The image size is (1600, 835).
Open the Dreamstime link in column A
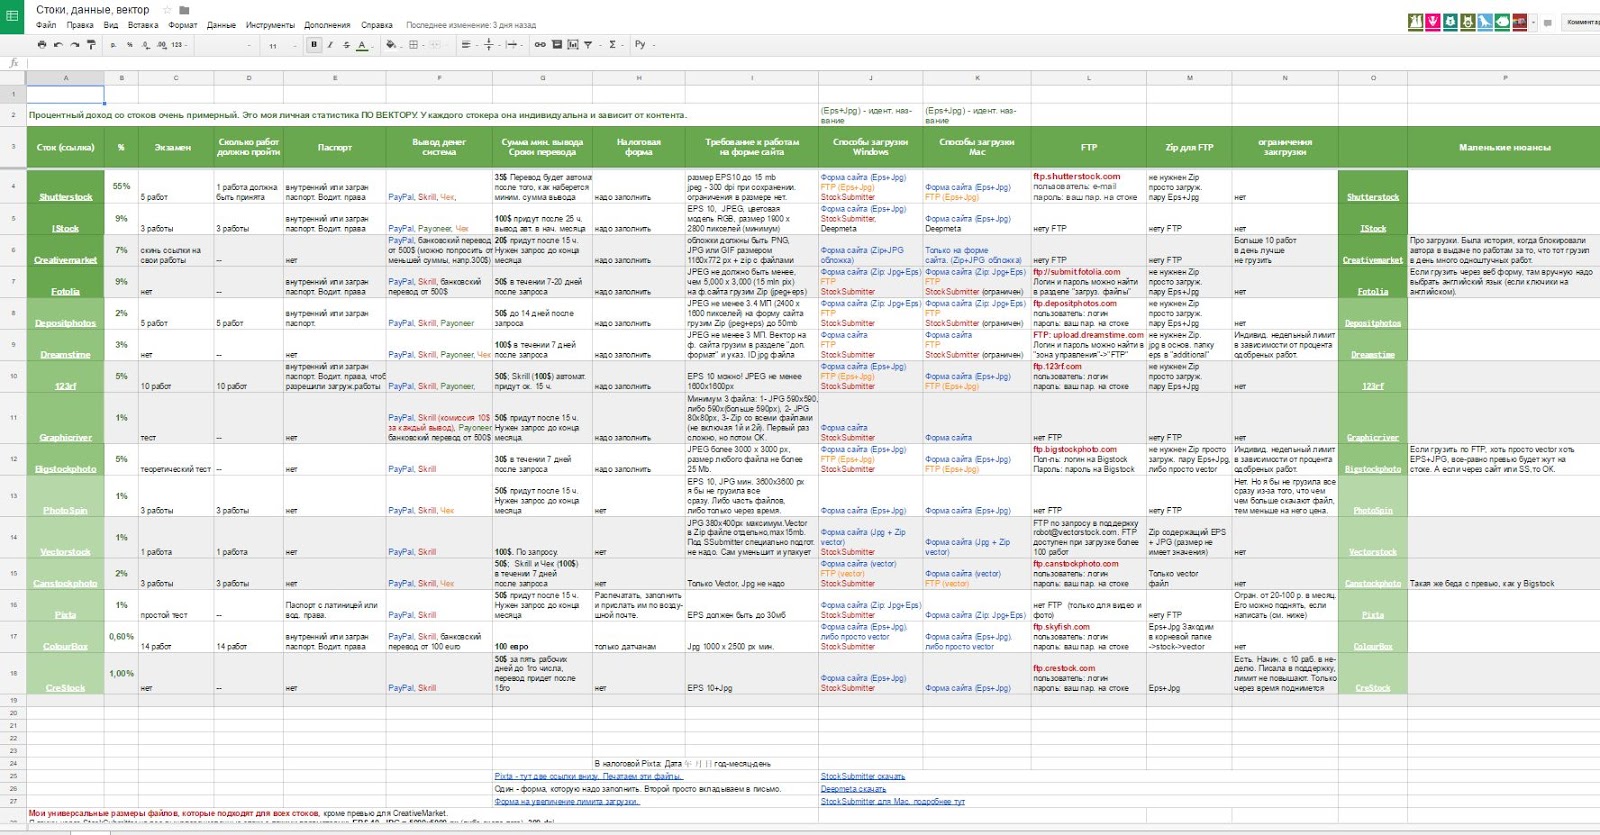pos(66,355)
